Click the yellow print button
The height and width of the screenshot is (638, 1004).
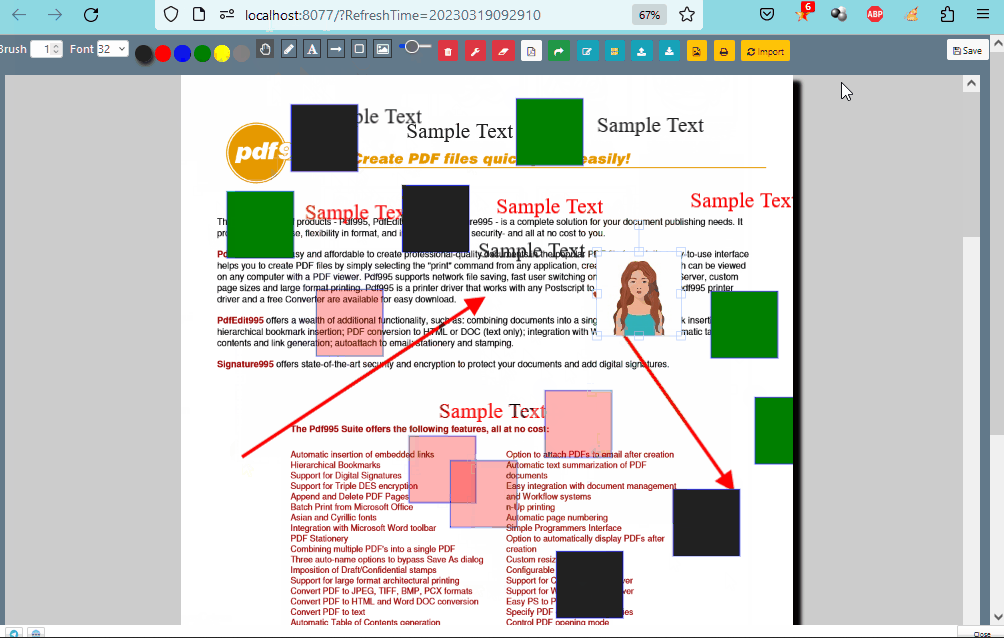click(724, 51)
